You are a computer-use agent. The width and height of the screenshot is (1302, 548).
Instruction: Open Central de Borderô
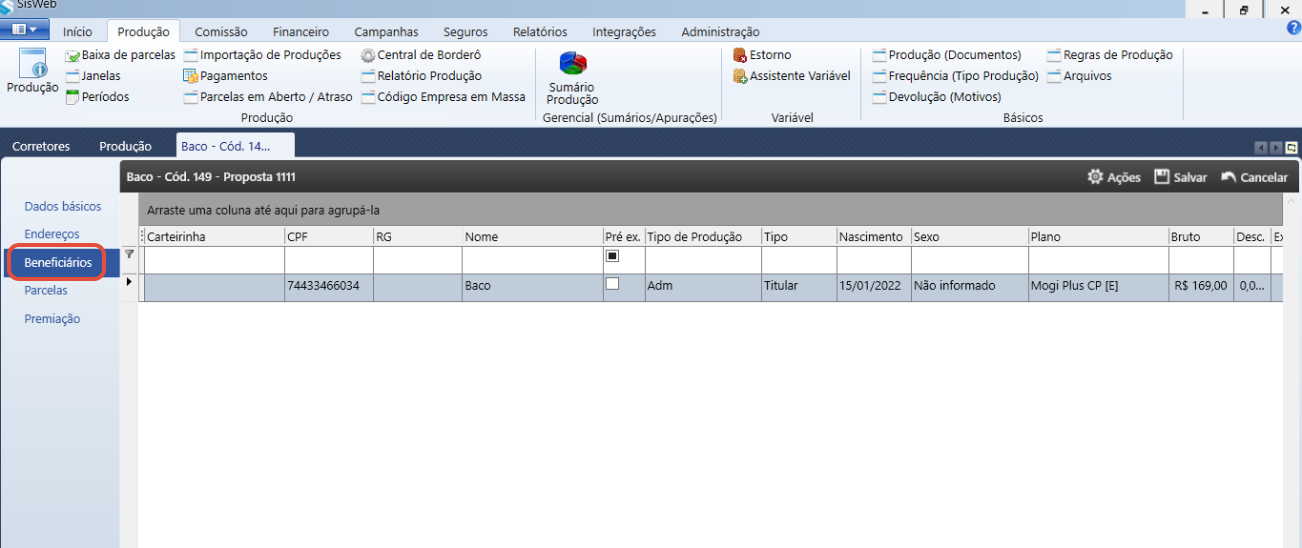[x=421, y=55]
